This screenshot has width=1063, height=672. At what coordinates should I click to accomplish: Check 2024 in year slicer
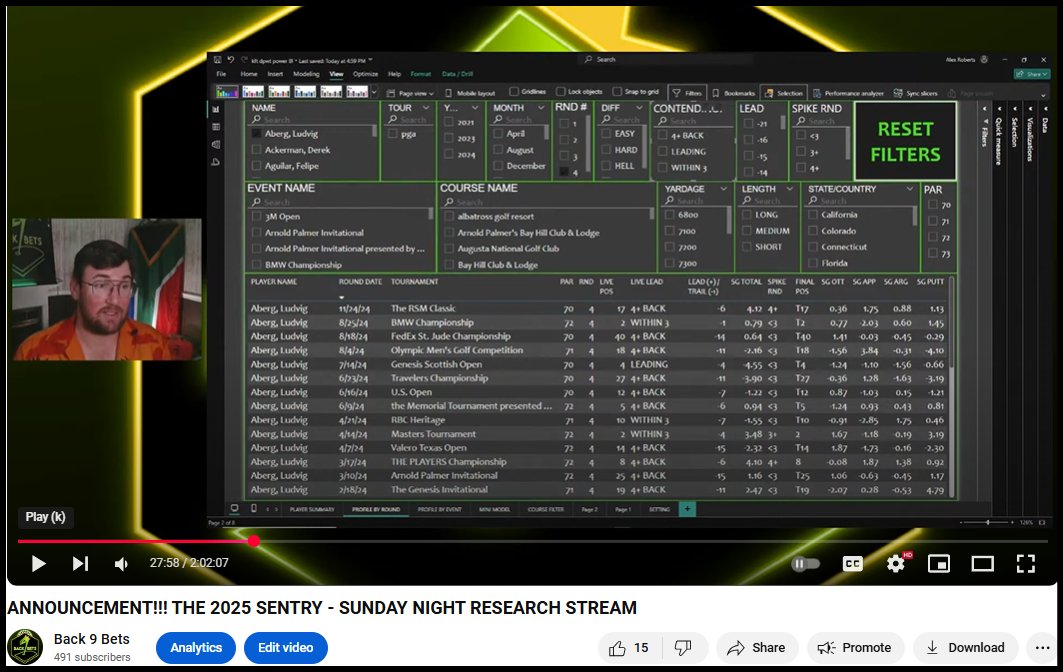click(x=448, y=155)
